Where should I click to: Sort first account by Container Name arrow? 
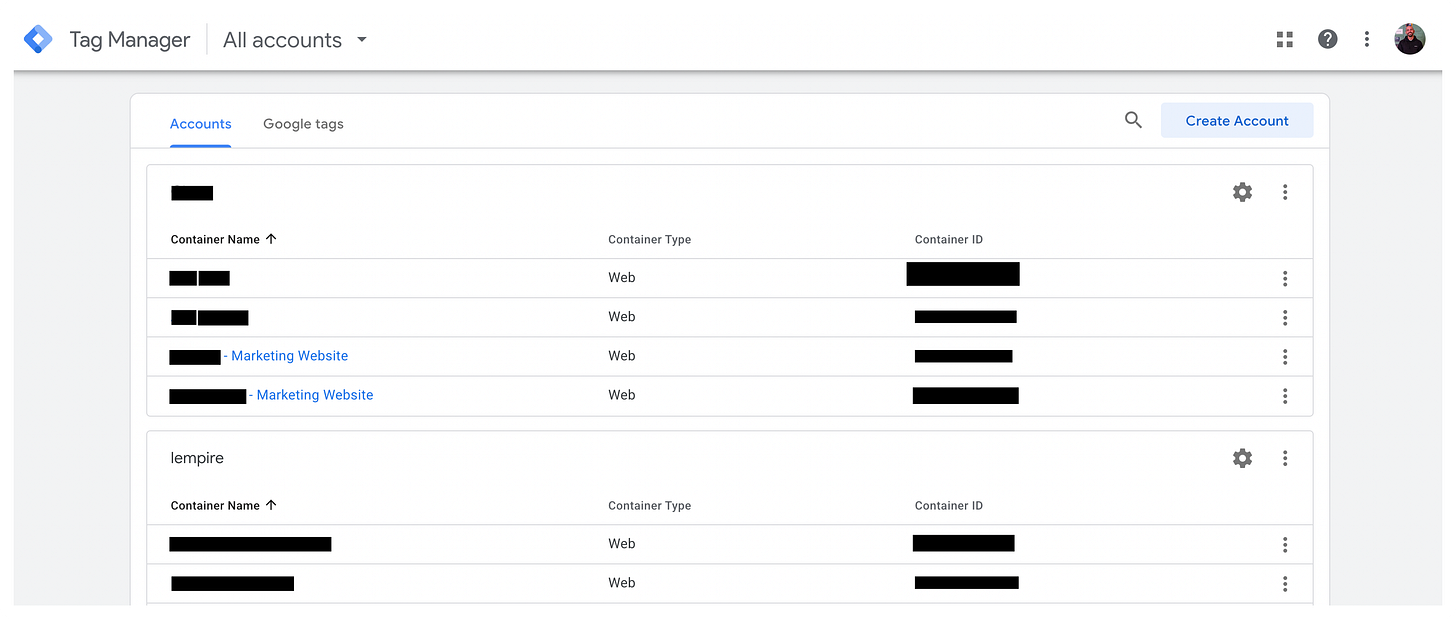tap(271, 239)
